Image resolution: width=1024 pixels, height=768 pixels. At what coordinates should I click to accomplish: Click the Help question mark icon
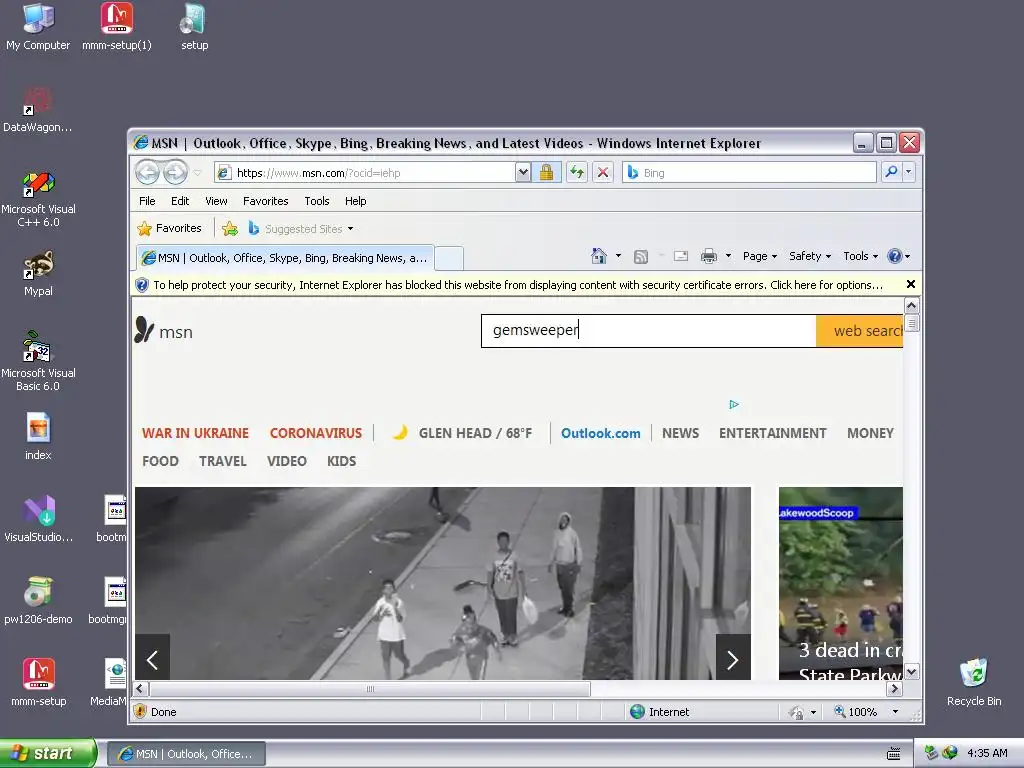point(895,256)
